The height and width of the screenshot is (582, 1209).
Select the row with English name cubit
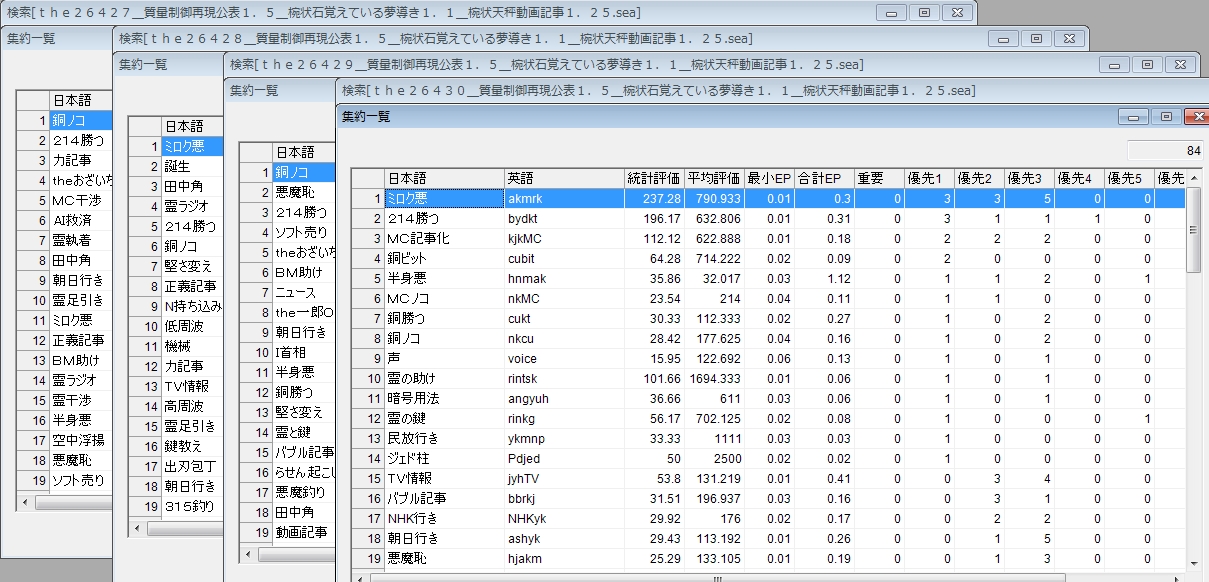(563, 259)
